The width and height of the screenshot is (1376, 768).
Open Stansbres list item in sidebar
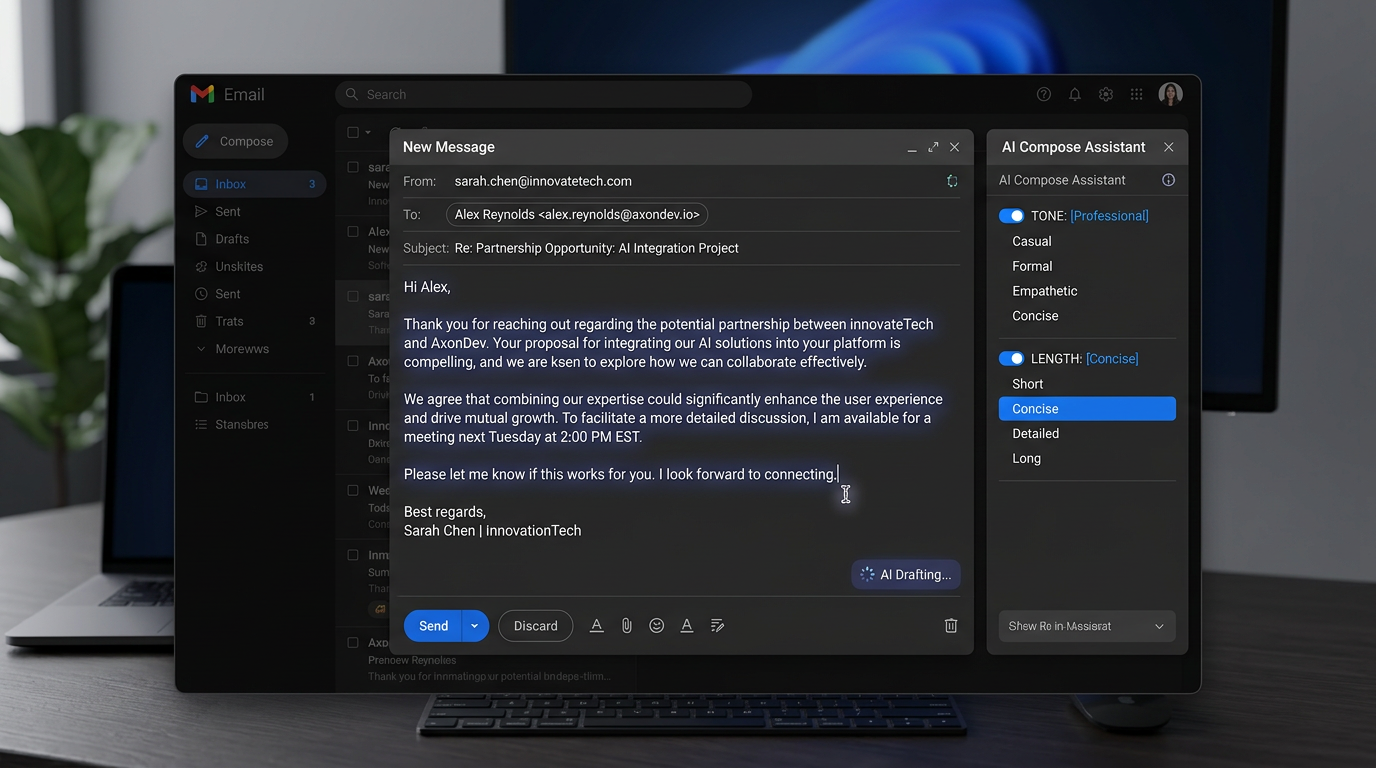pyautogui.click(x=242, y=424)
